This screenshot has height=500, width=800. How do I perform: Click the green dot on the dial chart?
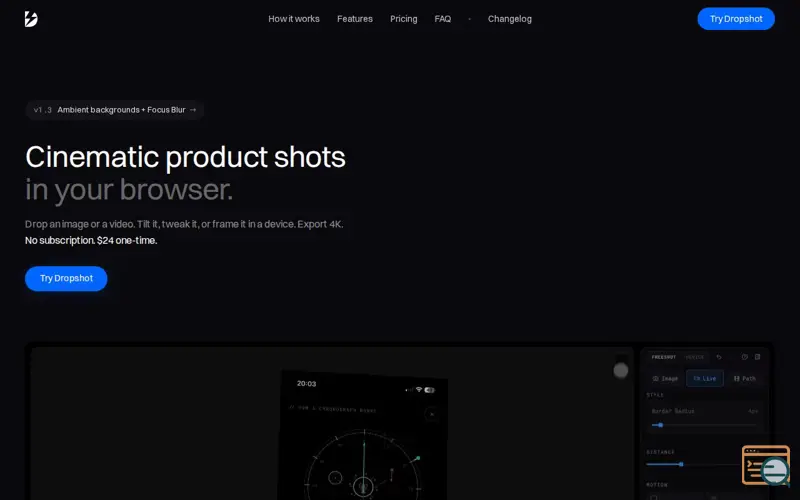click(x=418, y=458)
